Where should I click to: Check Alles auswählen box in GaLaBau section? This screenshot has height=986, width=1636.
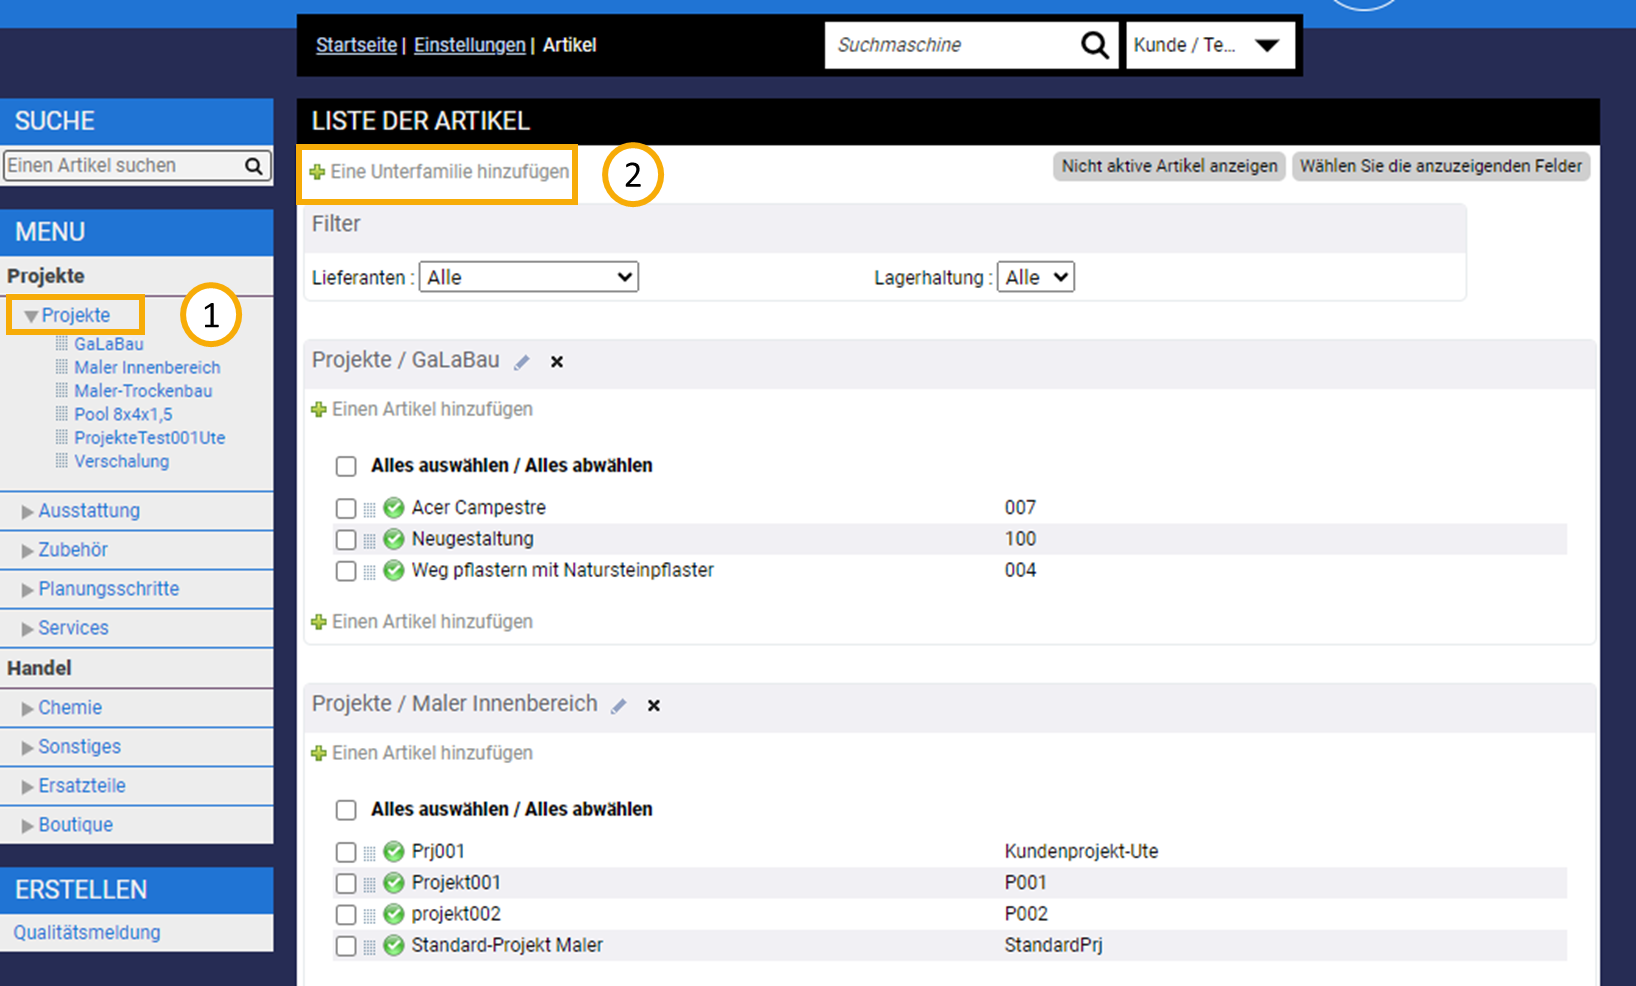coord(346,466)
